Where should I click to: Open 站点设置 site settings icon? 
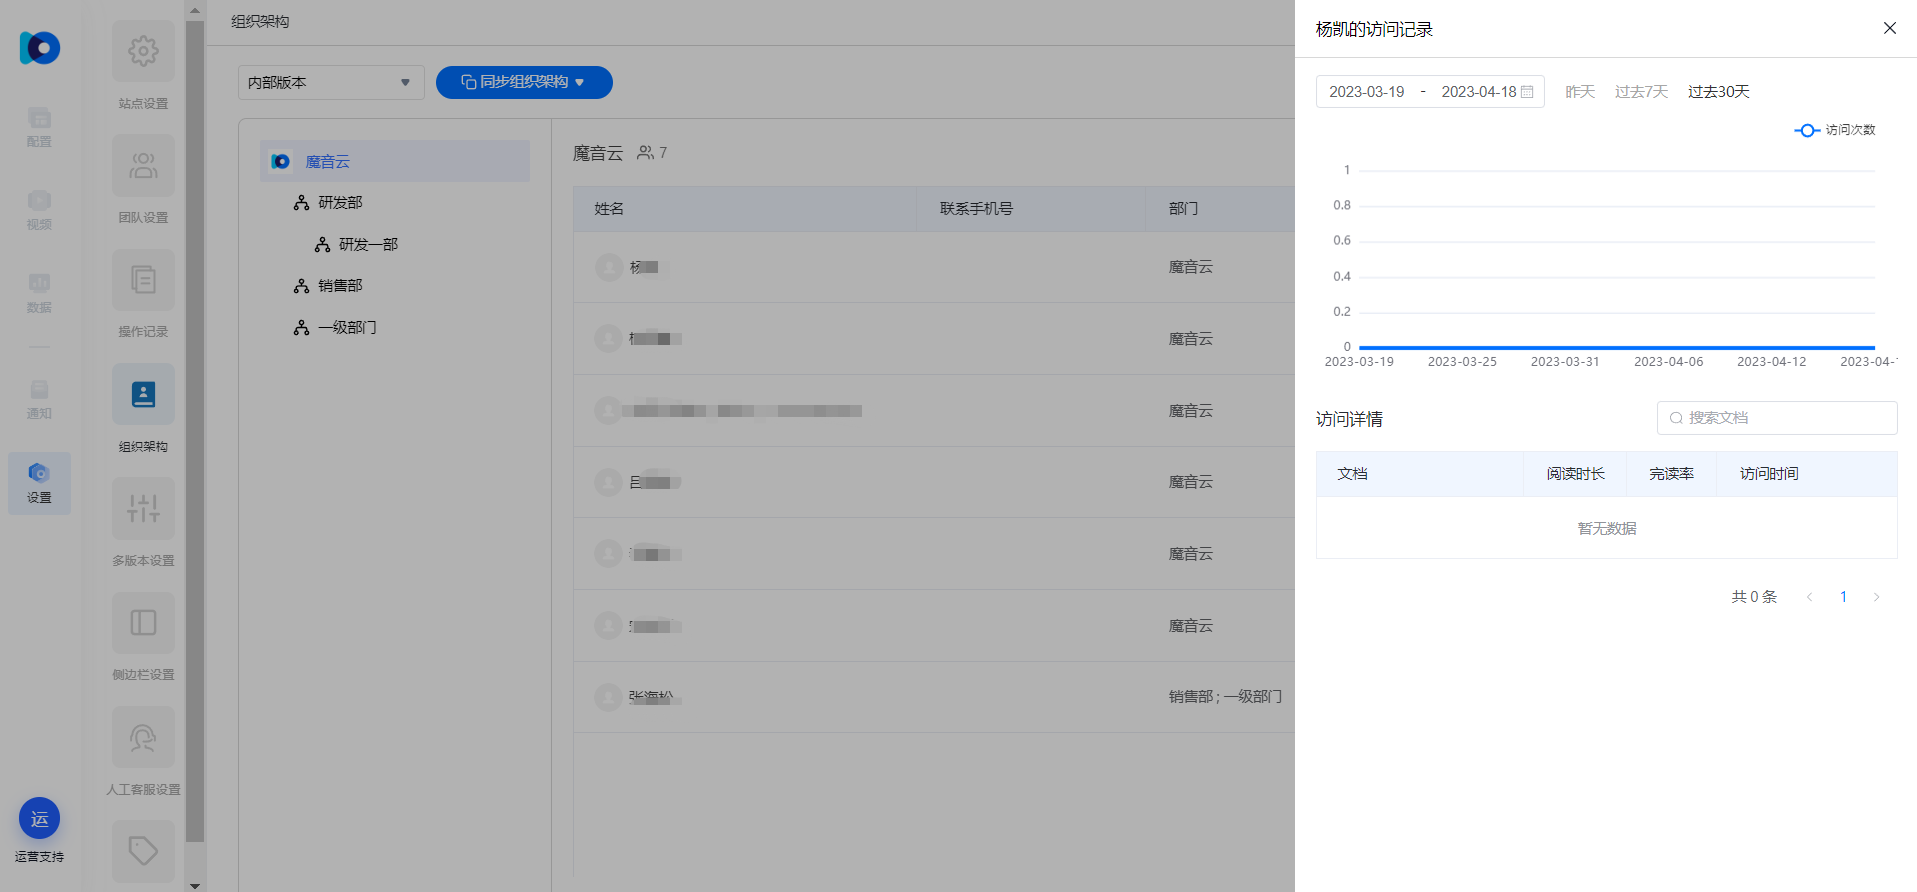[143, 51]
